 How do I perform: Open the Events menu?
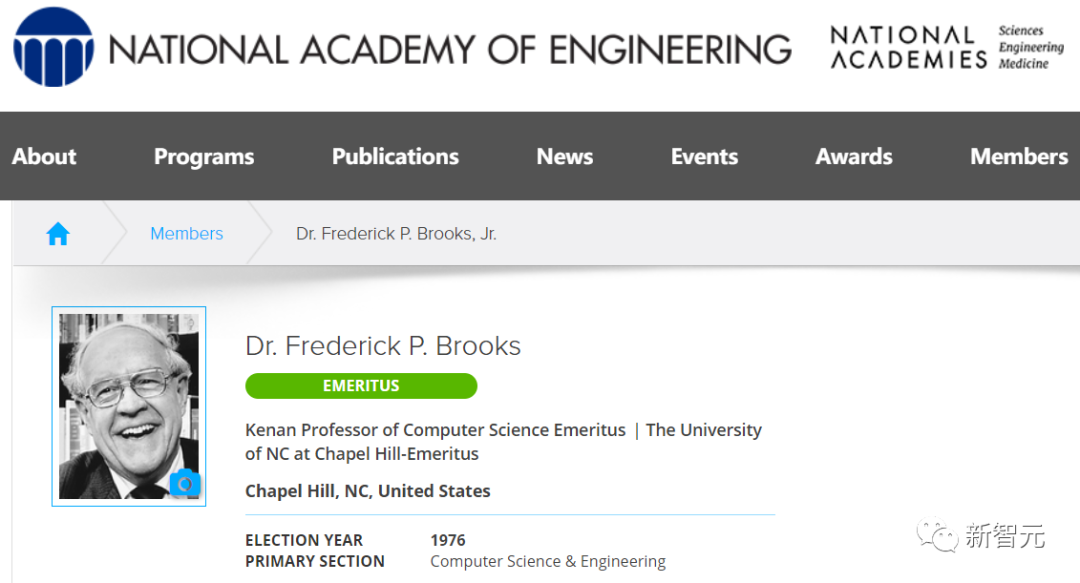[x=704, y=156]
